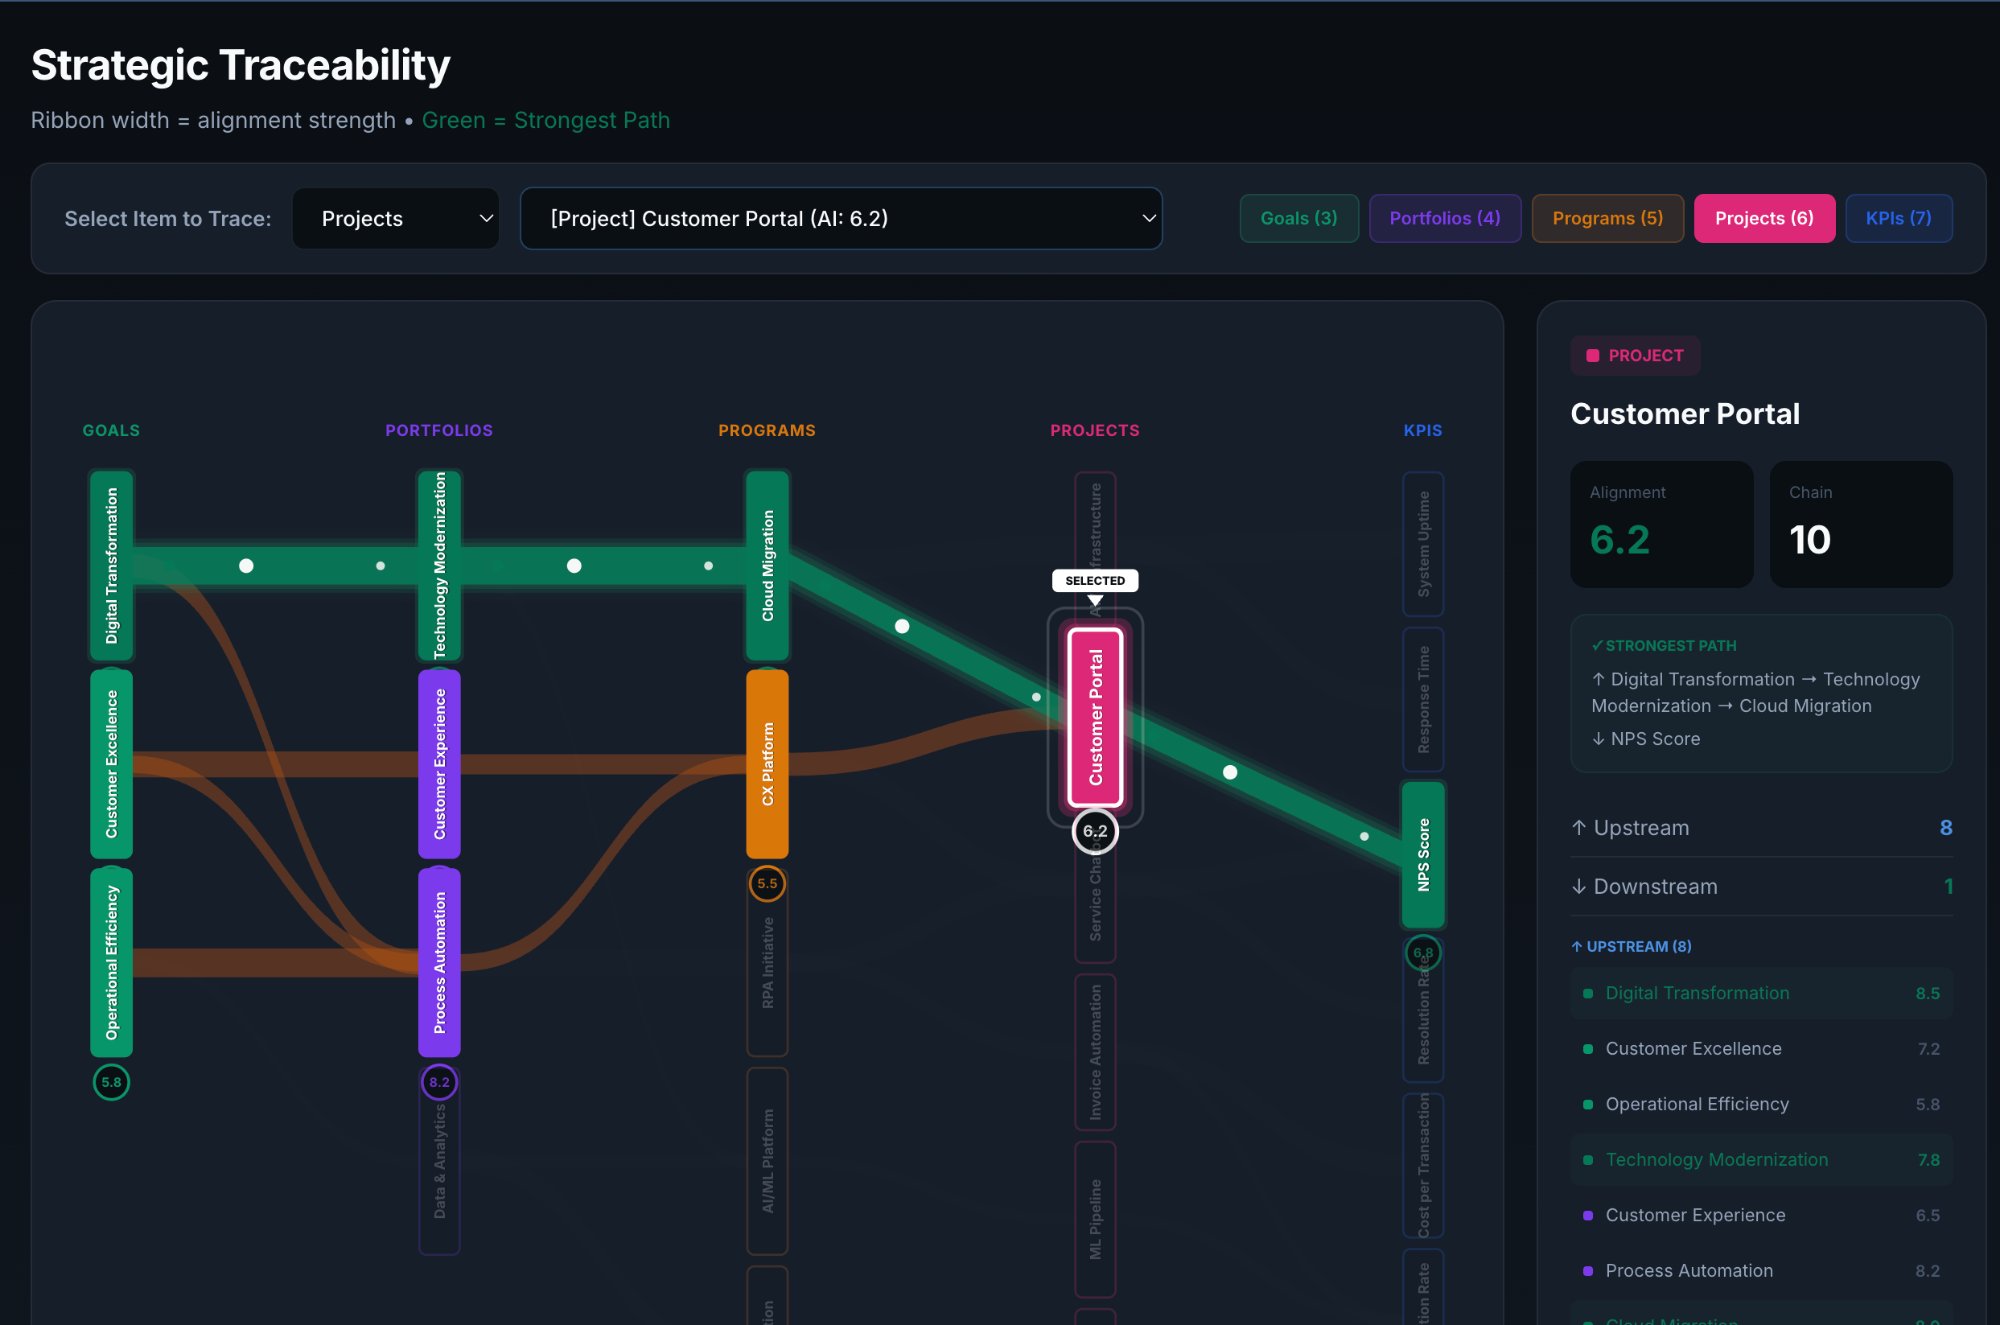Toggle the Goals (3) filter chip
This screenshot has width=2000, height=1325.
tap(1298, 218)
